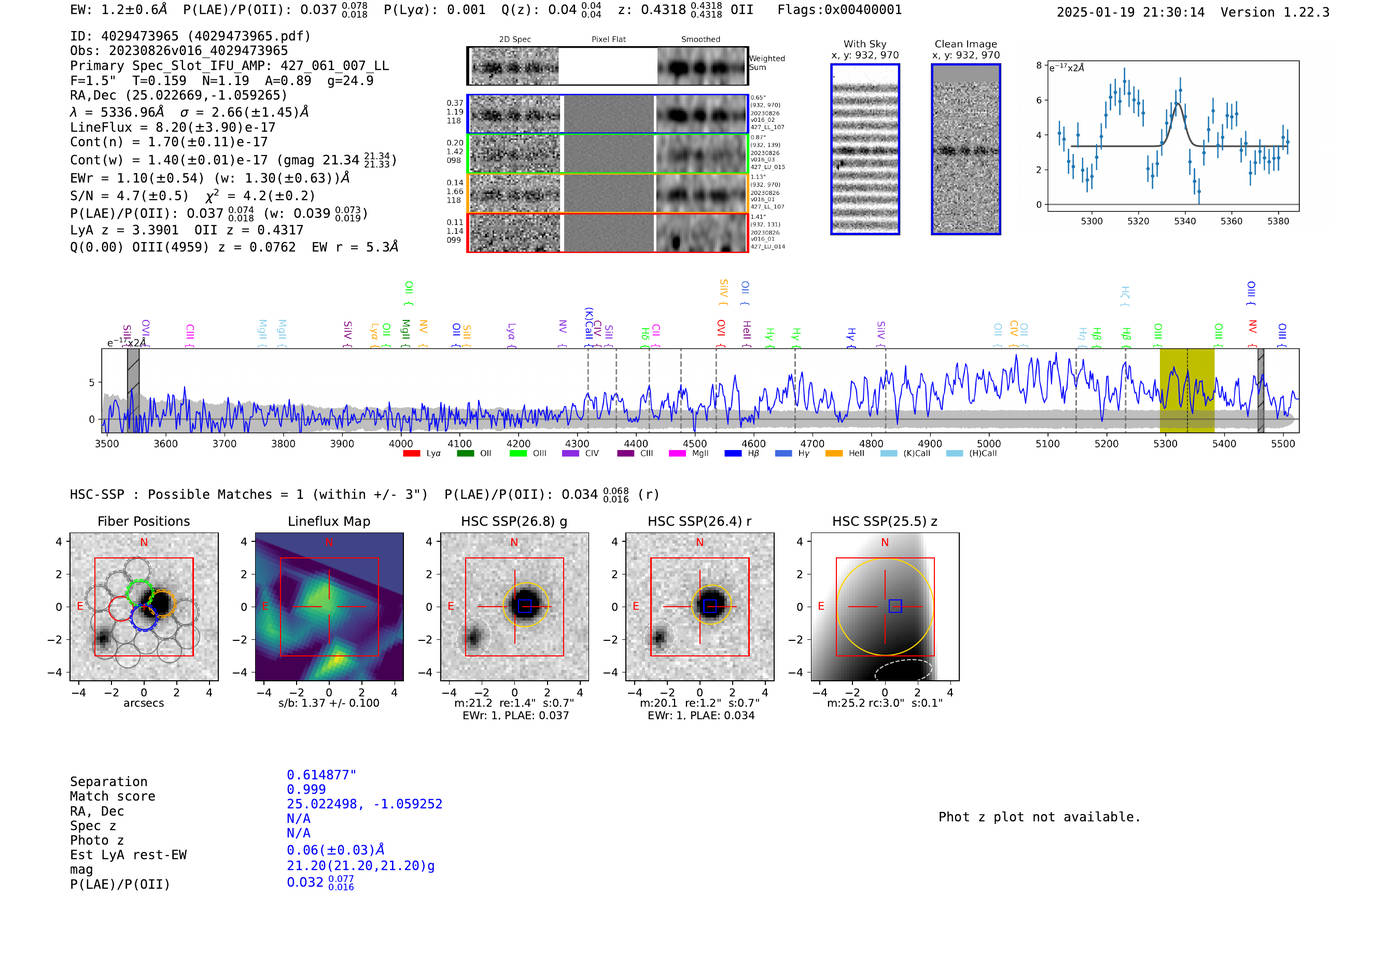Viewport: 1400px width, 953px height.
Task: Click the dark green OII legend swatch
Action: coord(464,454)
